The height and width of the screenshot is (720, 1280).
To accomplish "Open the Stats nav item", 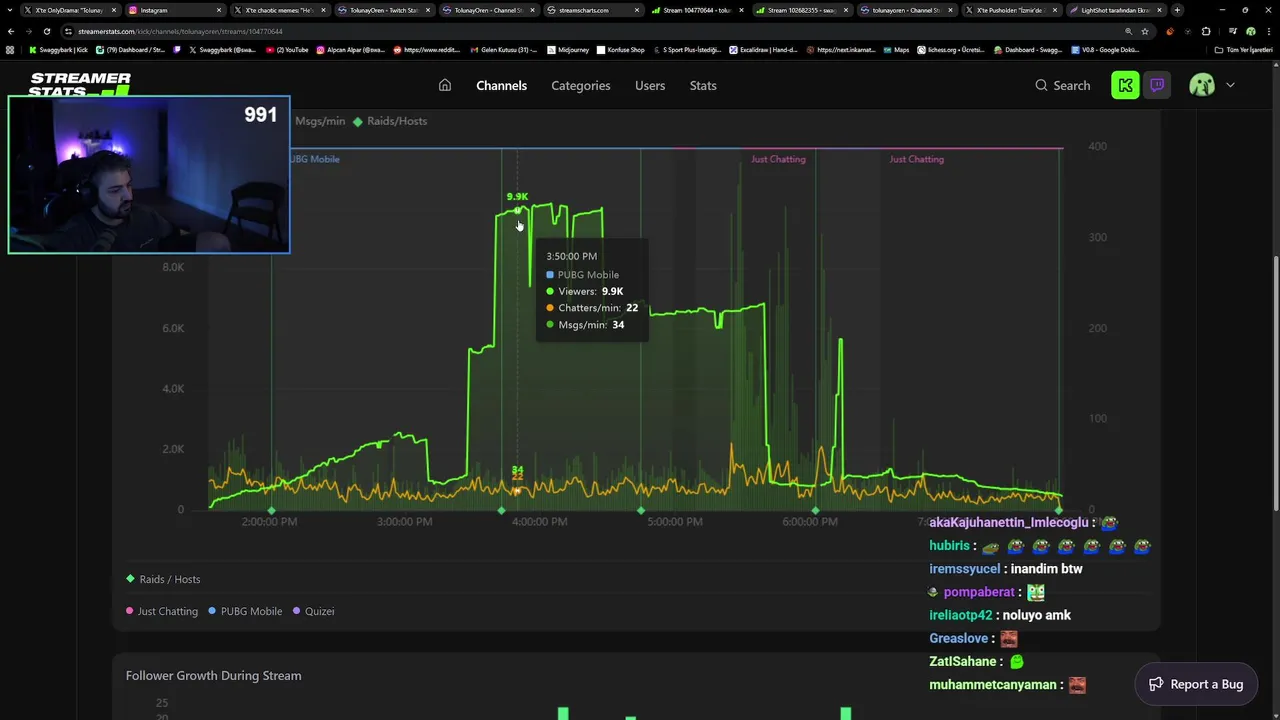I will click(x=703, y=85).
